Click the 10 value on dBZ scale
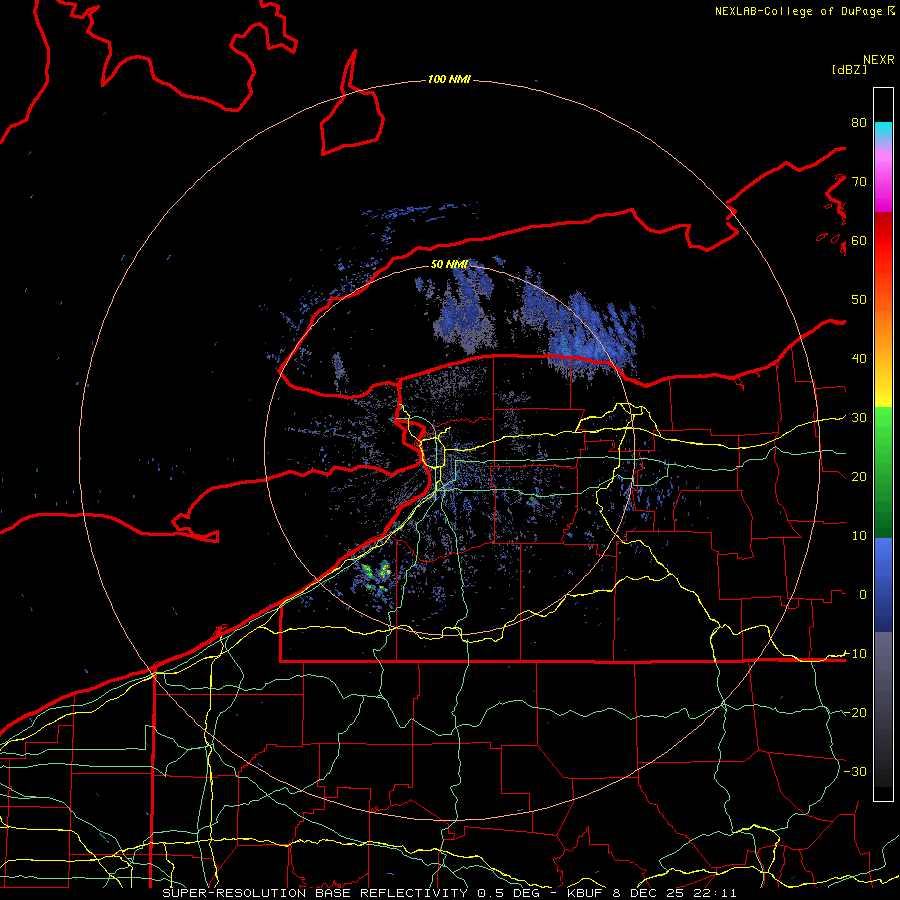 [x=859, y=536]
